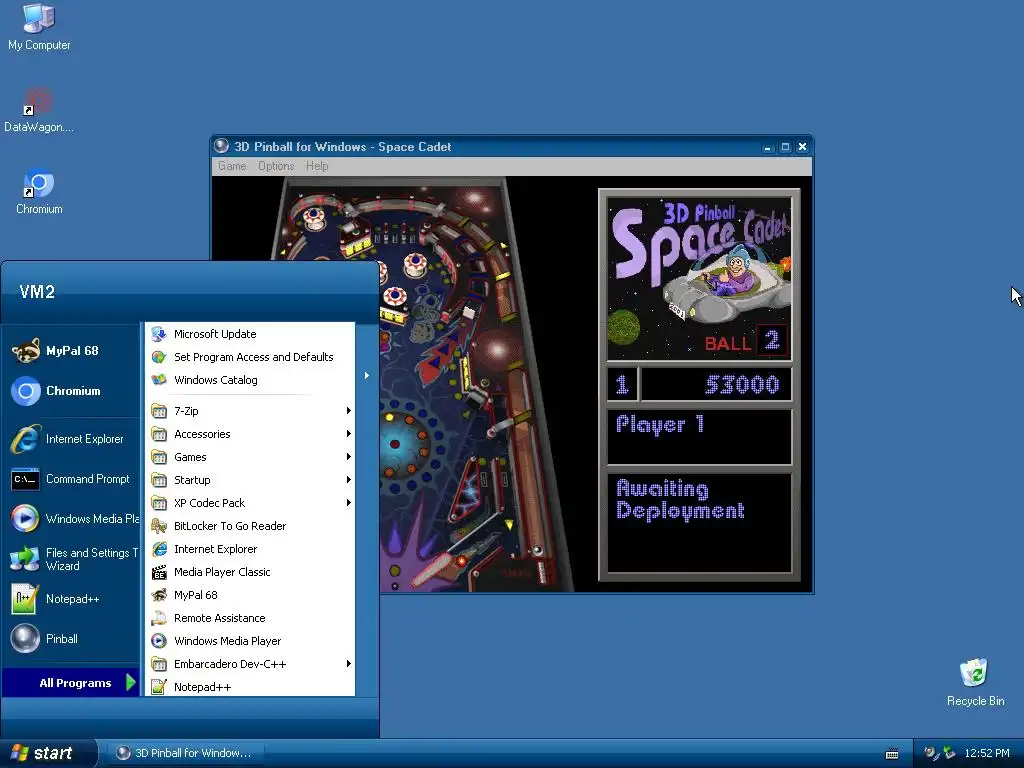This screenshot has height=768, width=1024.
Task: Launch the Chromium desktop shortcut
Action: pos(39,192)
